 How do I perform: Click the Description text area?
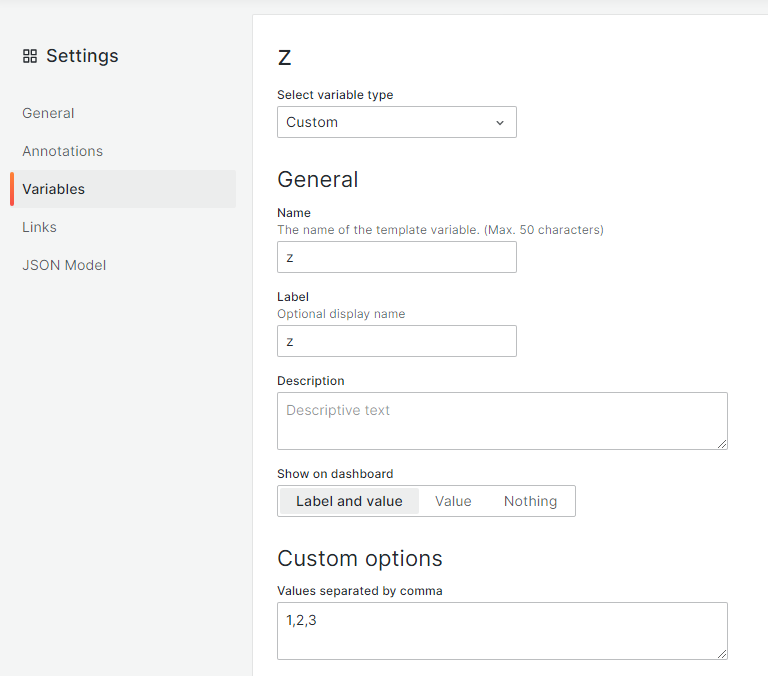pyautogui.click(x=501, y=420)
